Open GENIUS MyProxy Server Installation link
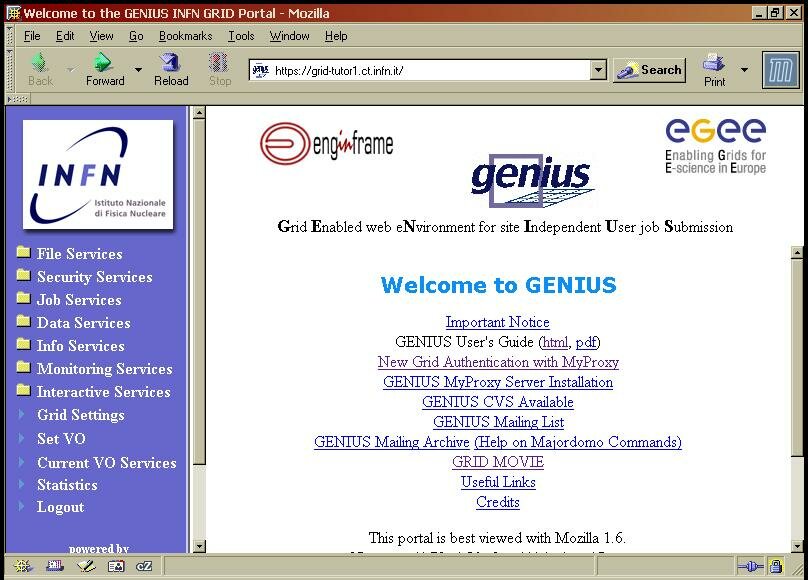 pos(498,382)
